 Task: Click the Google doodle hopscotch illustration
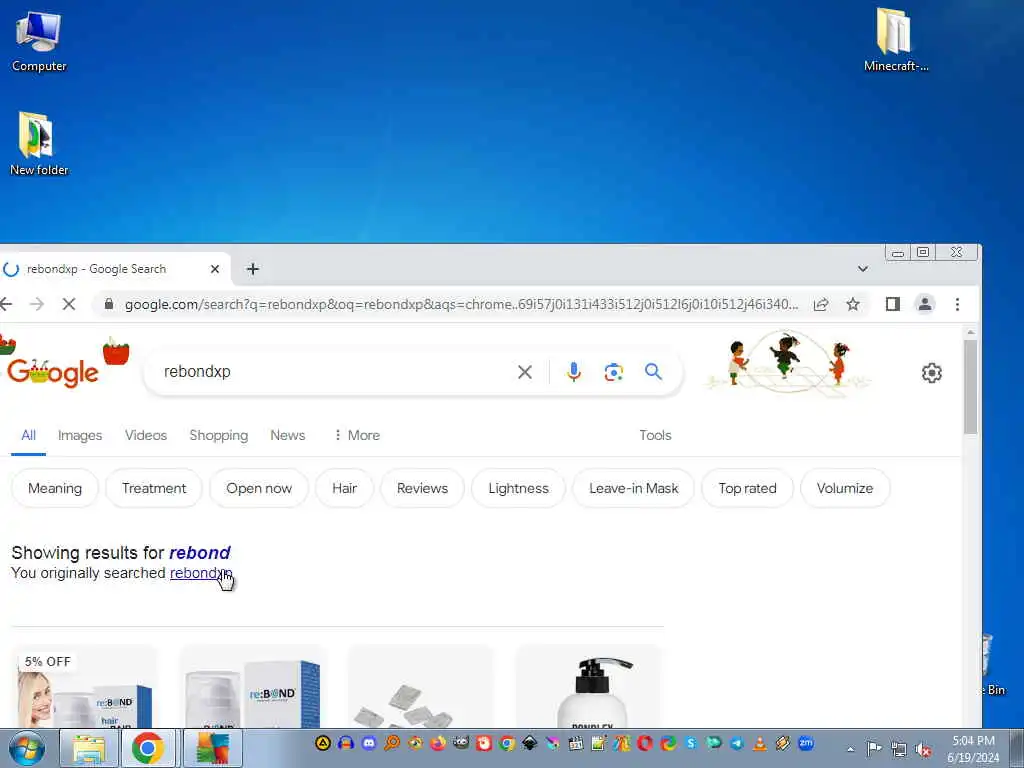[x=788, y=363]
